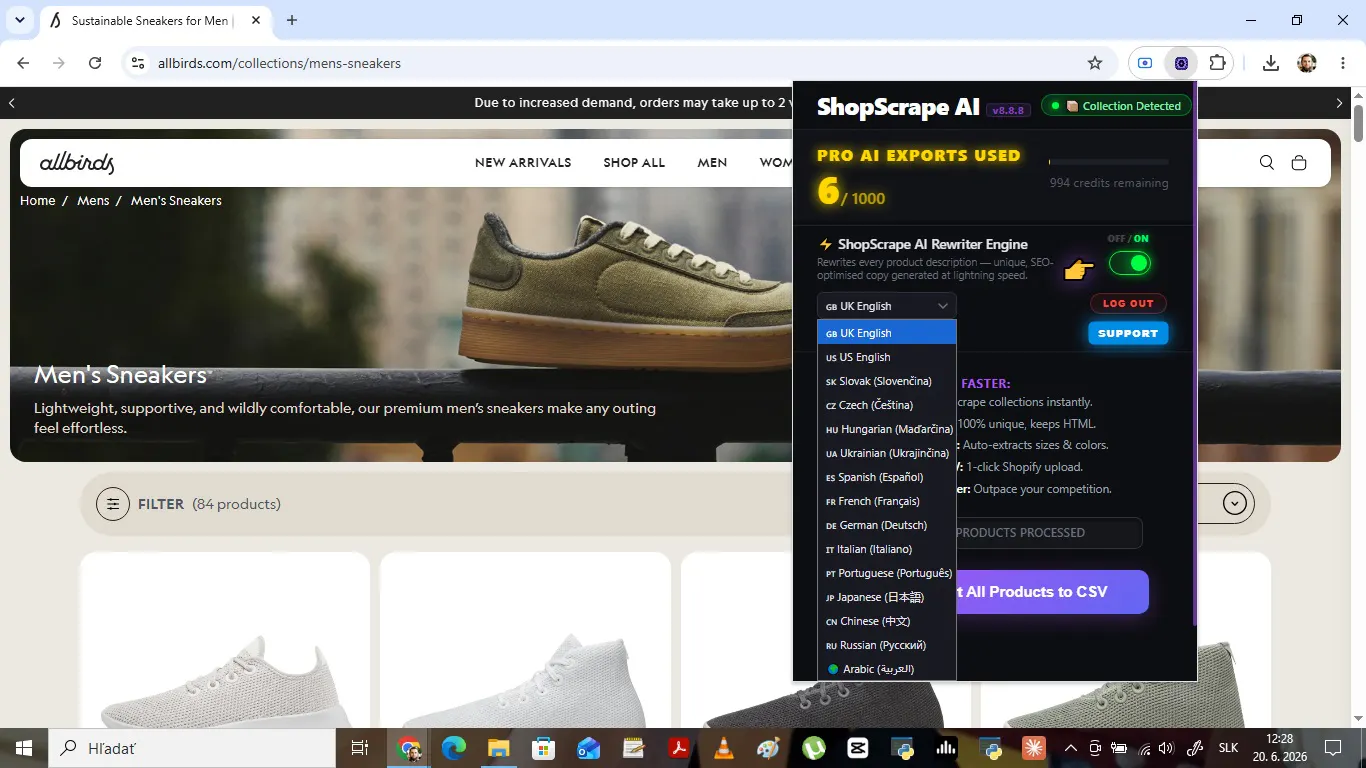Open Outlook from the taskbar

[589, 748]
